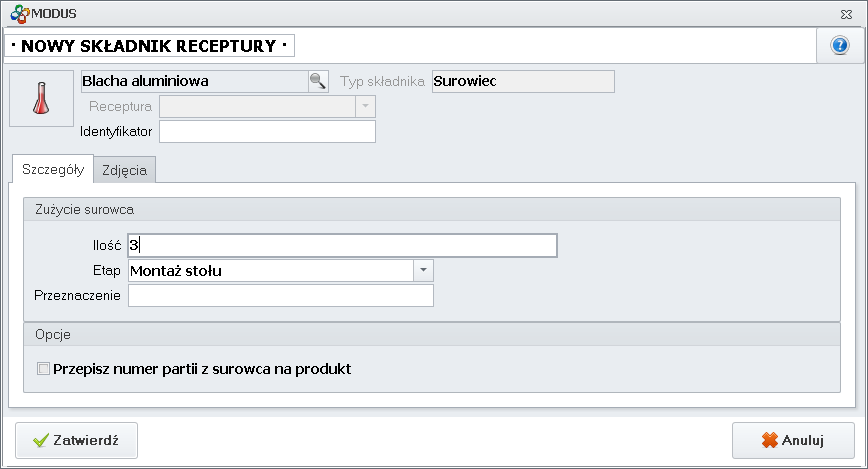Click the magnifier search icon beside Blacha aluminiowa
The image size is (868, 469).
(317, 82)
